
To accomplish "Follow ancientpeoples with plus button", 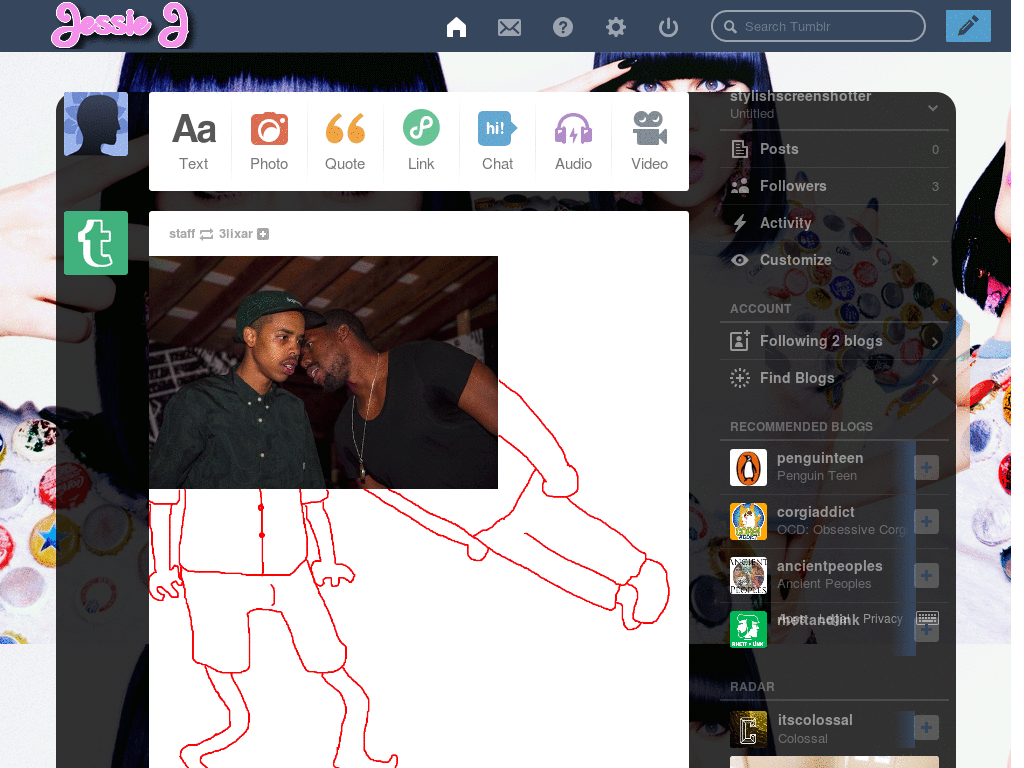I will tap(926, 575).
